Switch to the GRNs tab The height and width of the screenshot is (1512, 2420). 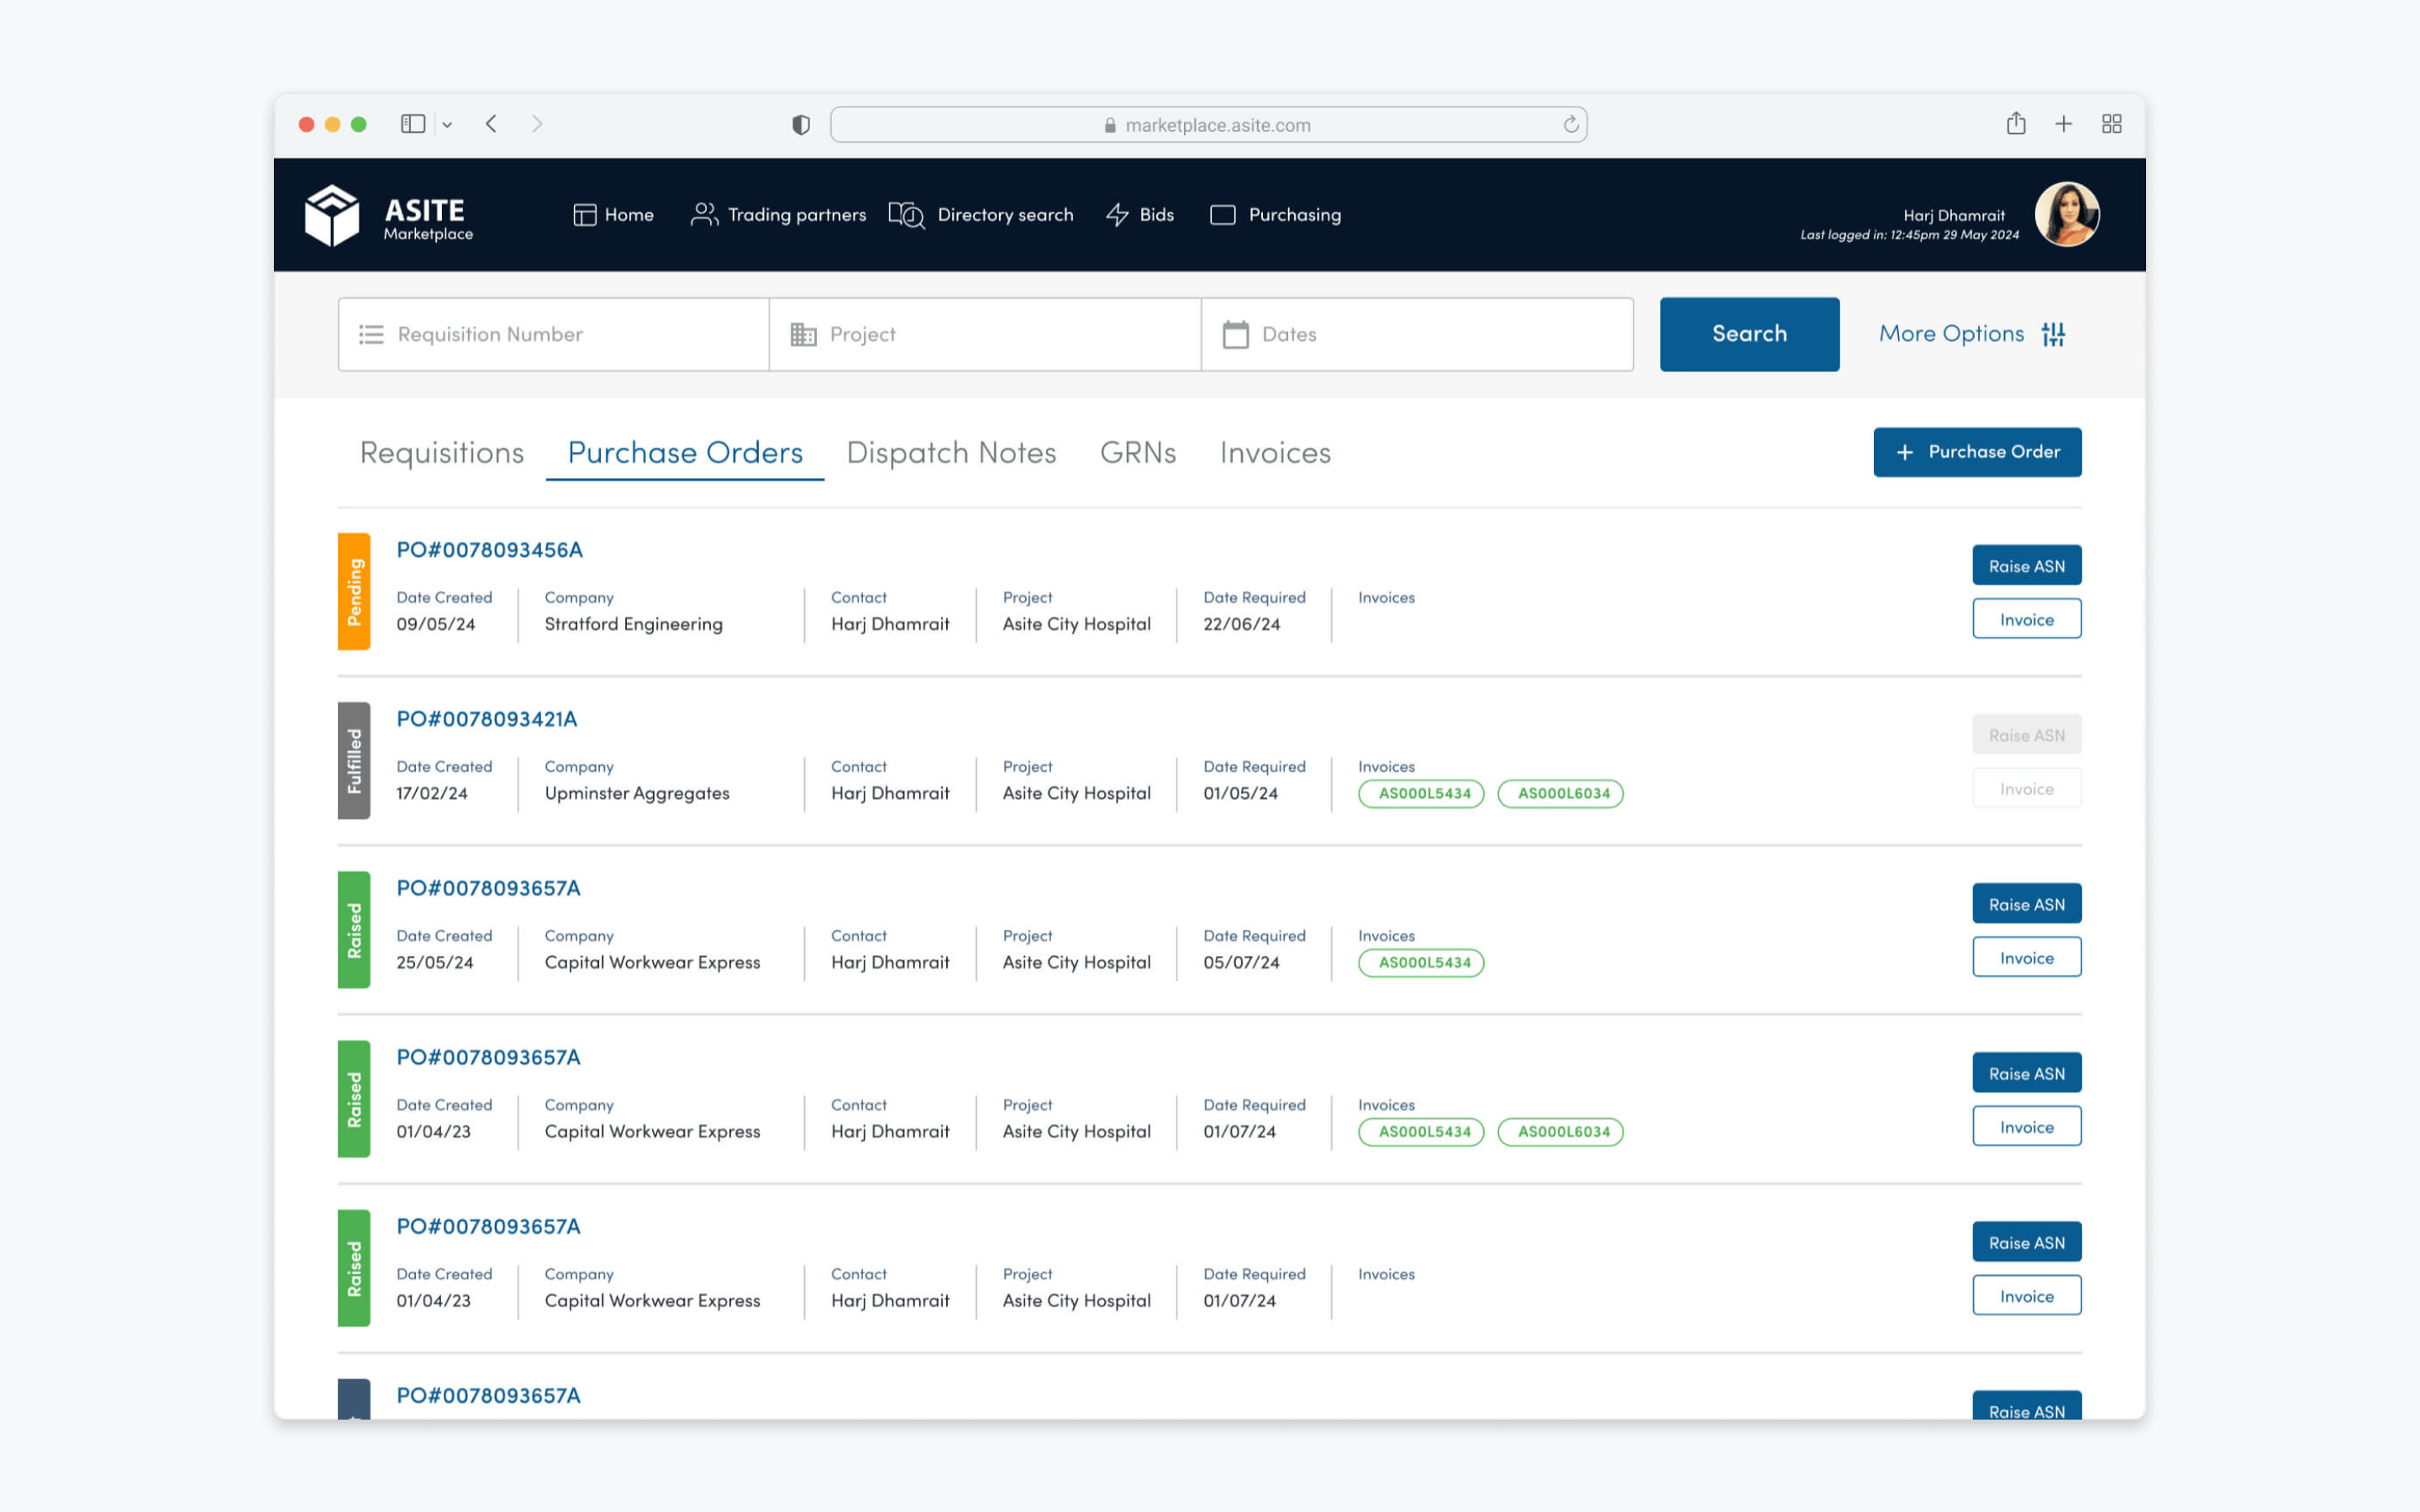[1138, 453]
